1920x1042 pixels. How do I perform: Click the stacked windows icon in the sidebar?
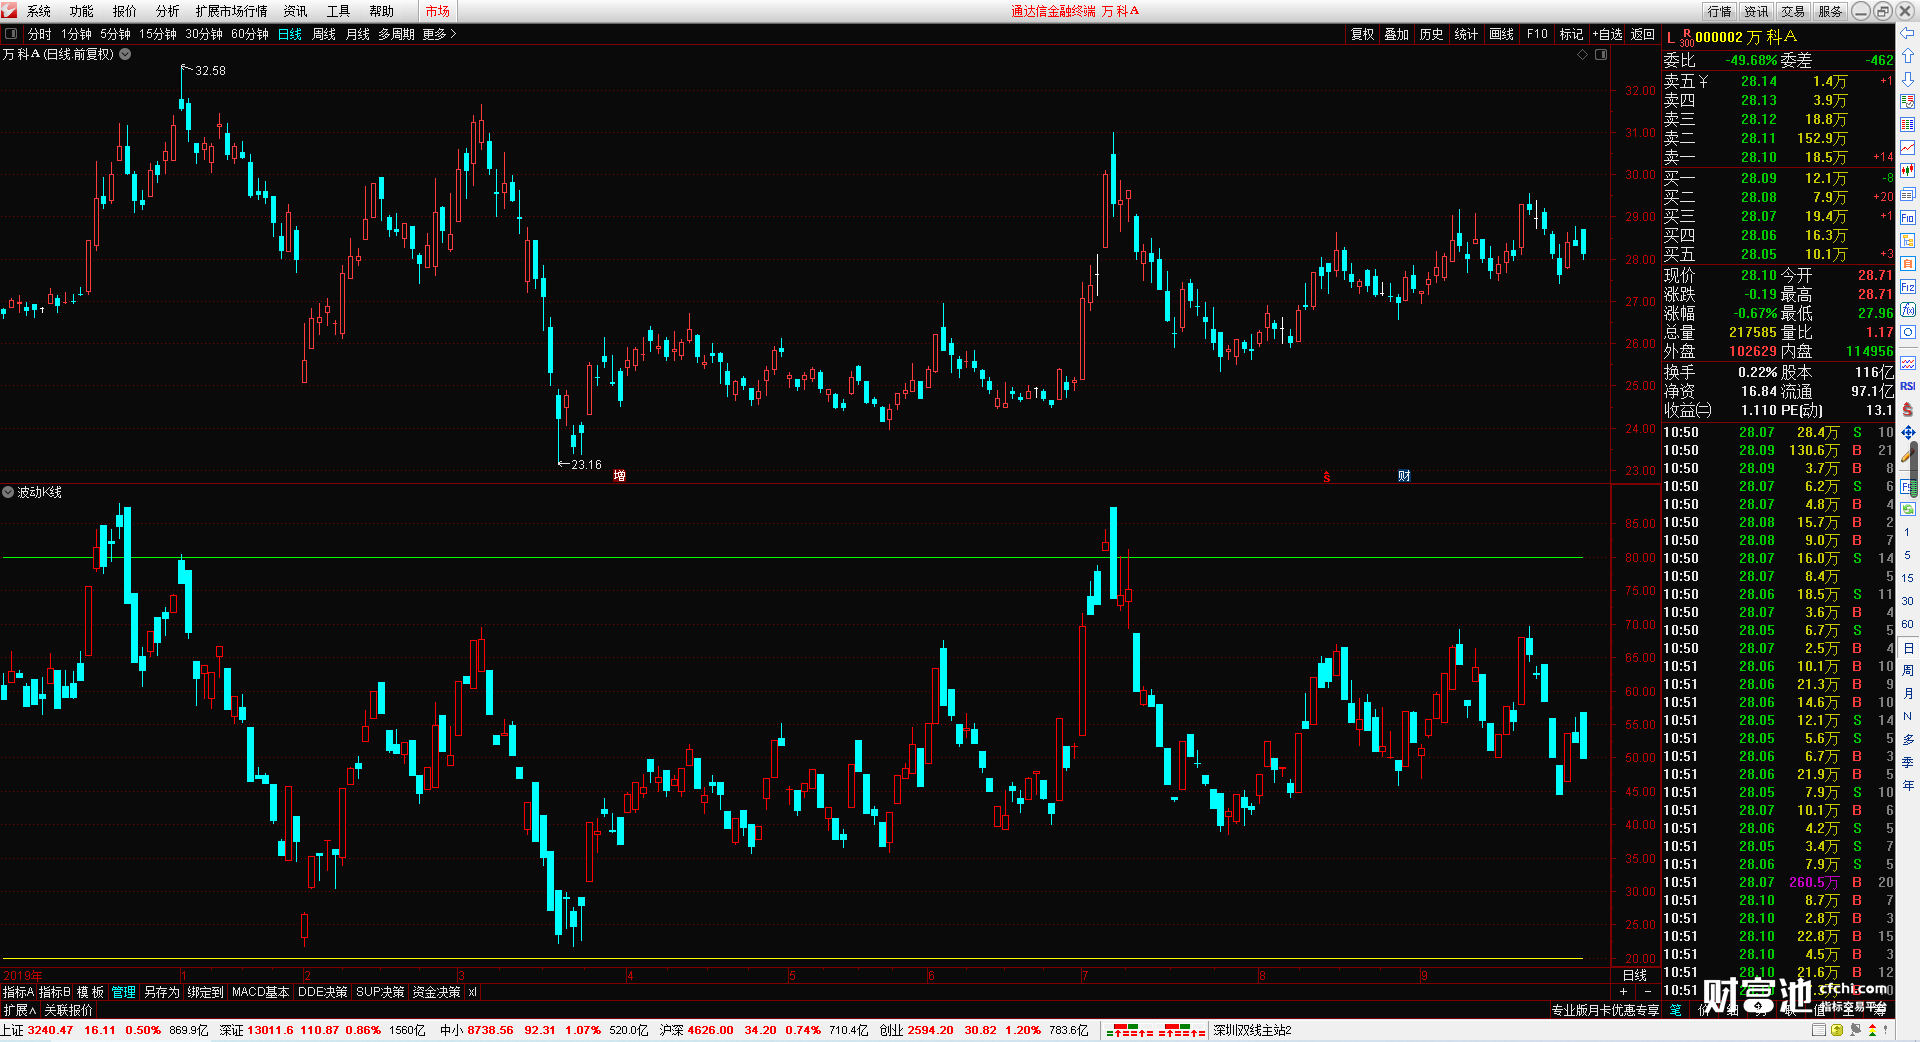tap(1907, 194)
